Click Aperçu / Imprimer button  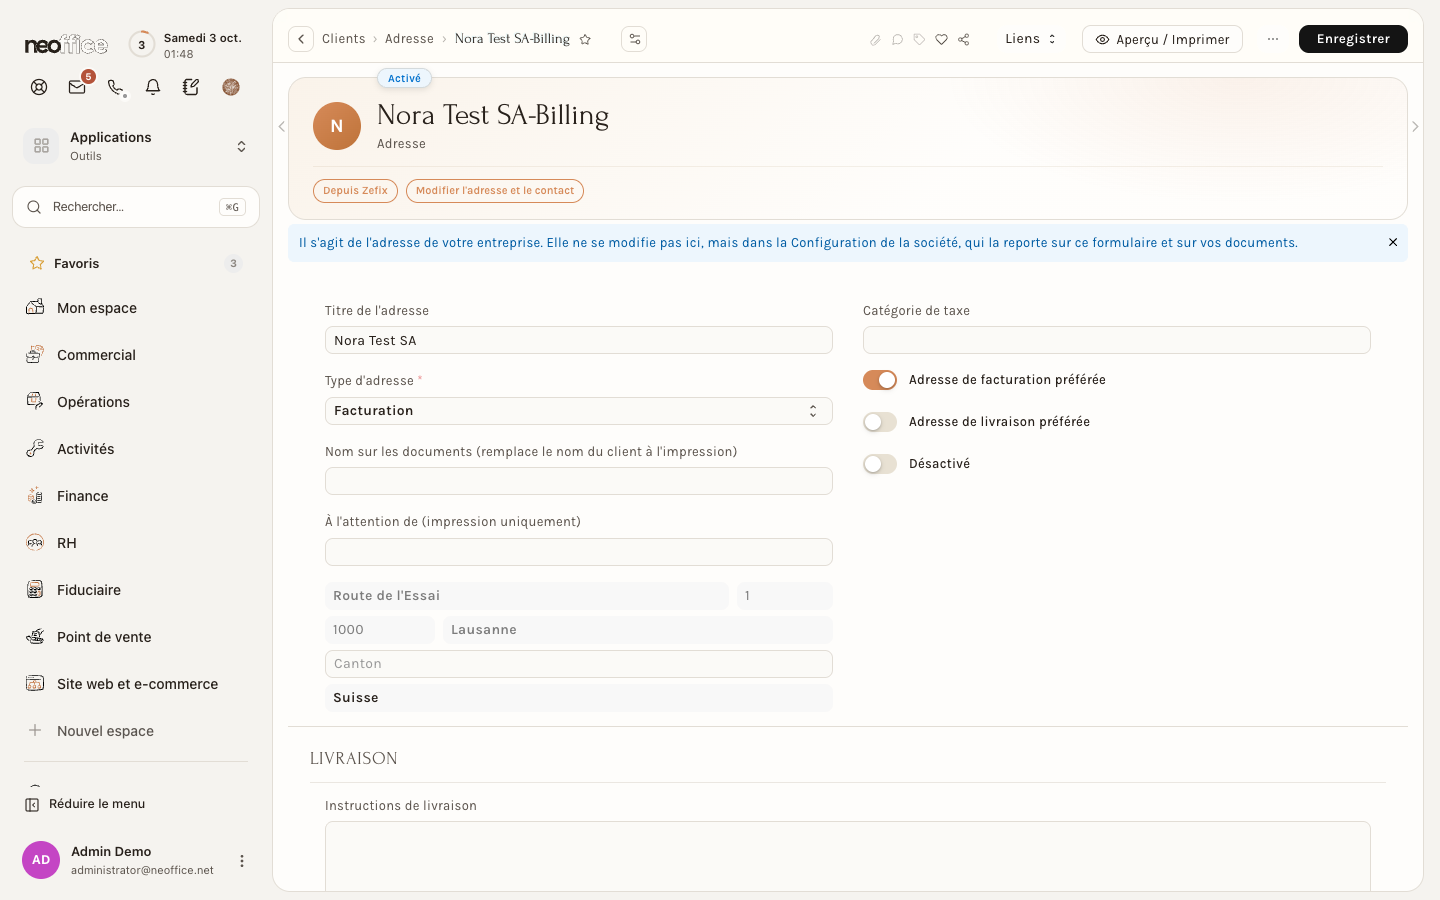tap(1162, 39)
